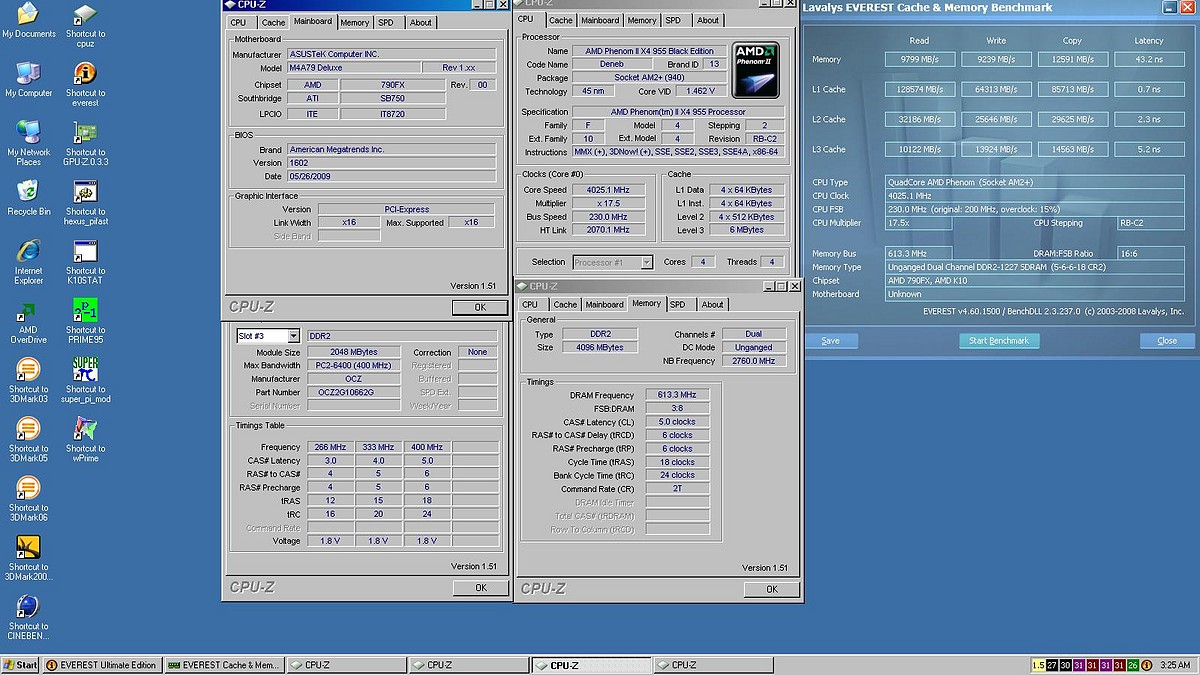Switch to the SPD tab in Memory window
The height and width of the screenshot is (675, 1200).
(x=677, y=305)
